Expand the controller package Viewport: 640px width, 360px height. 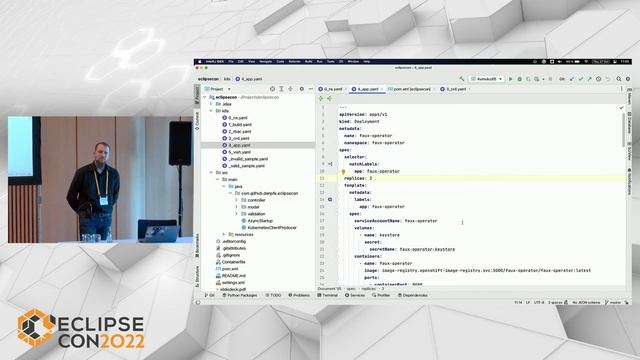tap(236, 200)
